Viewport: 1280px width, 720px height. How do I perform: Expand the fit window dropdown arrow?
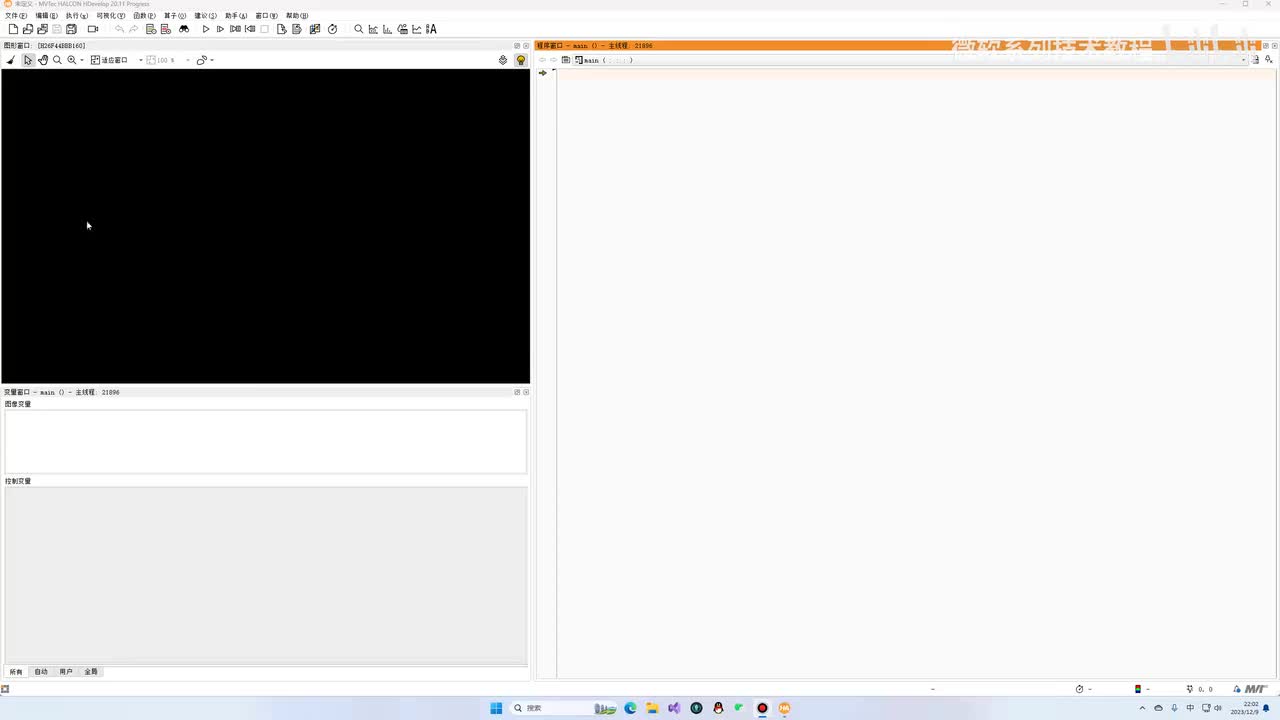click(140, 60)
